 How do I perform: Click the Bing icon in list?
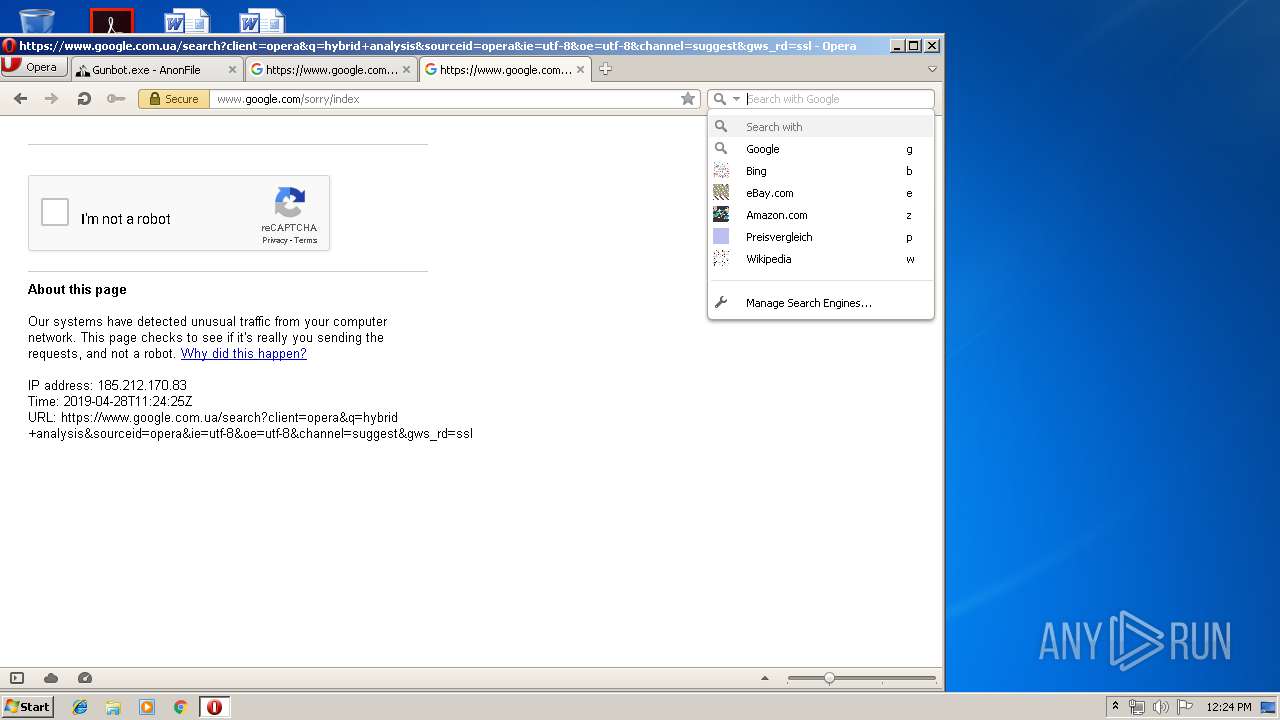click(x=721, y=171)
